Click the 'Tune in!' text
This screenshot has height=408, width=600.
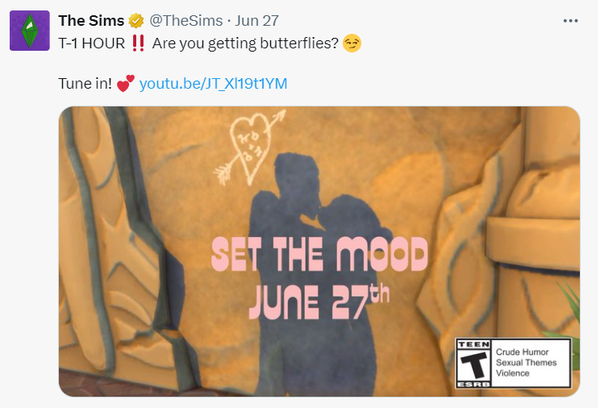(x=85, y=83)
